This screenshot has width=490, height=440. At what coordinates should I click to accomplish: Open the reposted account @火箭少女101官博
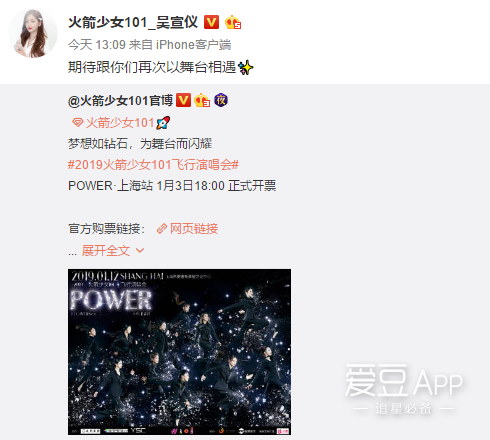[120, 100]
